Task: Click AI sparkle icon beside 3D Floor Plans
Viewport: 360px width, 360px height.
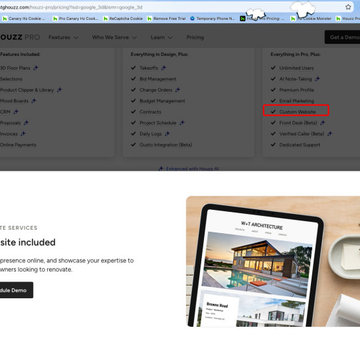Action: [x=36, y=68]
